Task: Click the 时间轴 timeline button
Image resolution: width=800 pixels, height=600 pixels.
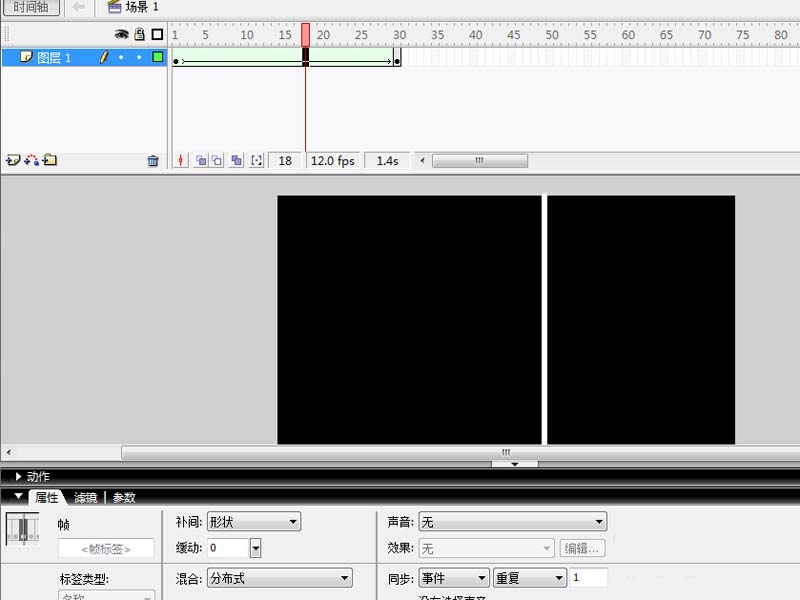Action: [30, 8]
